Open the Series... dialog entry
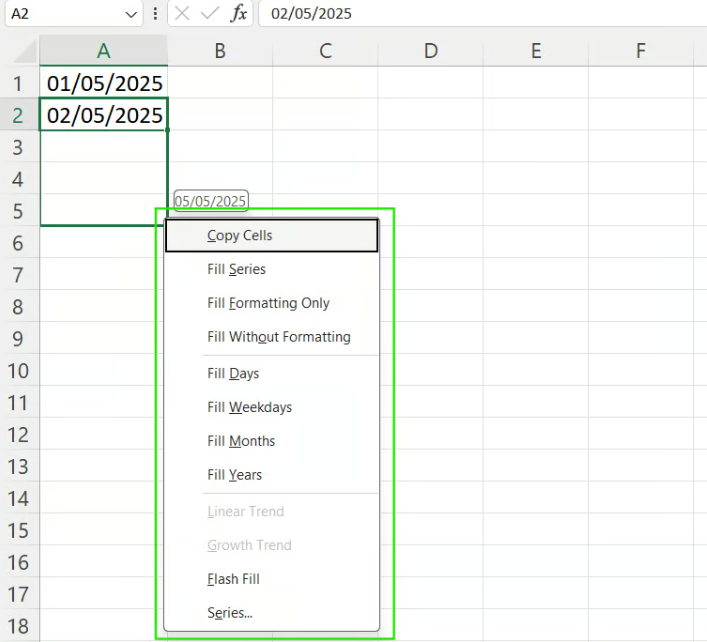 (x=229, y=613)
